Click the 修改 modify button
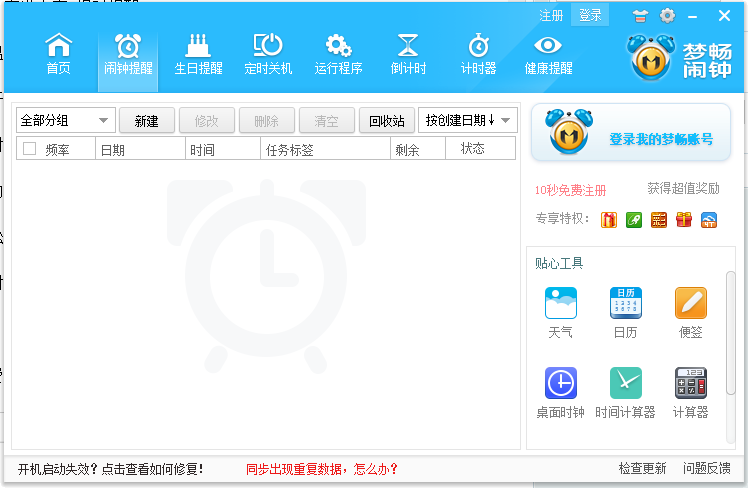 click(207, 121)
